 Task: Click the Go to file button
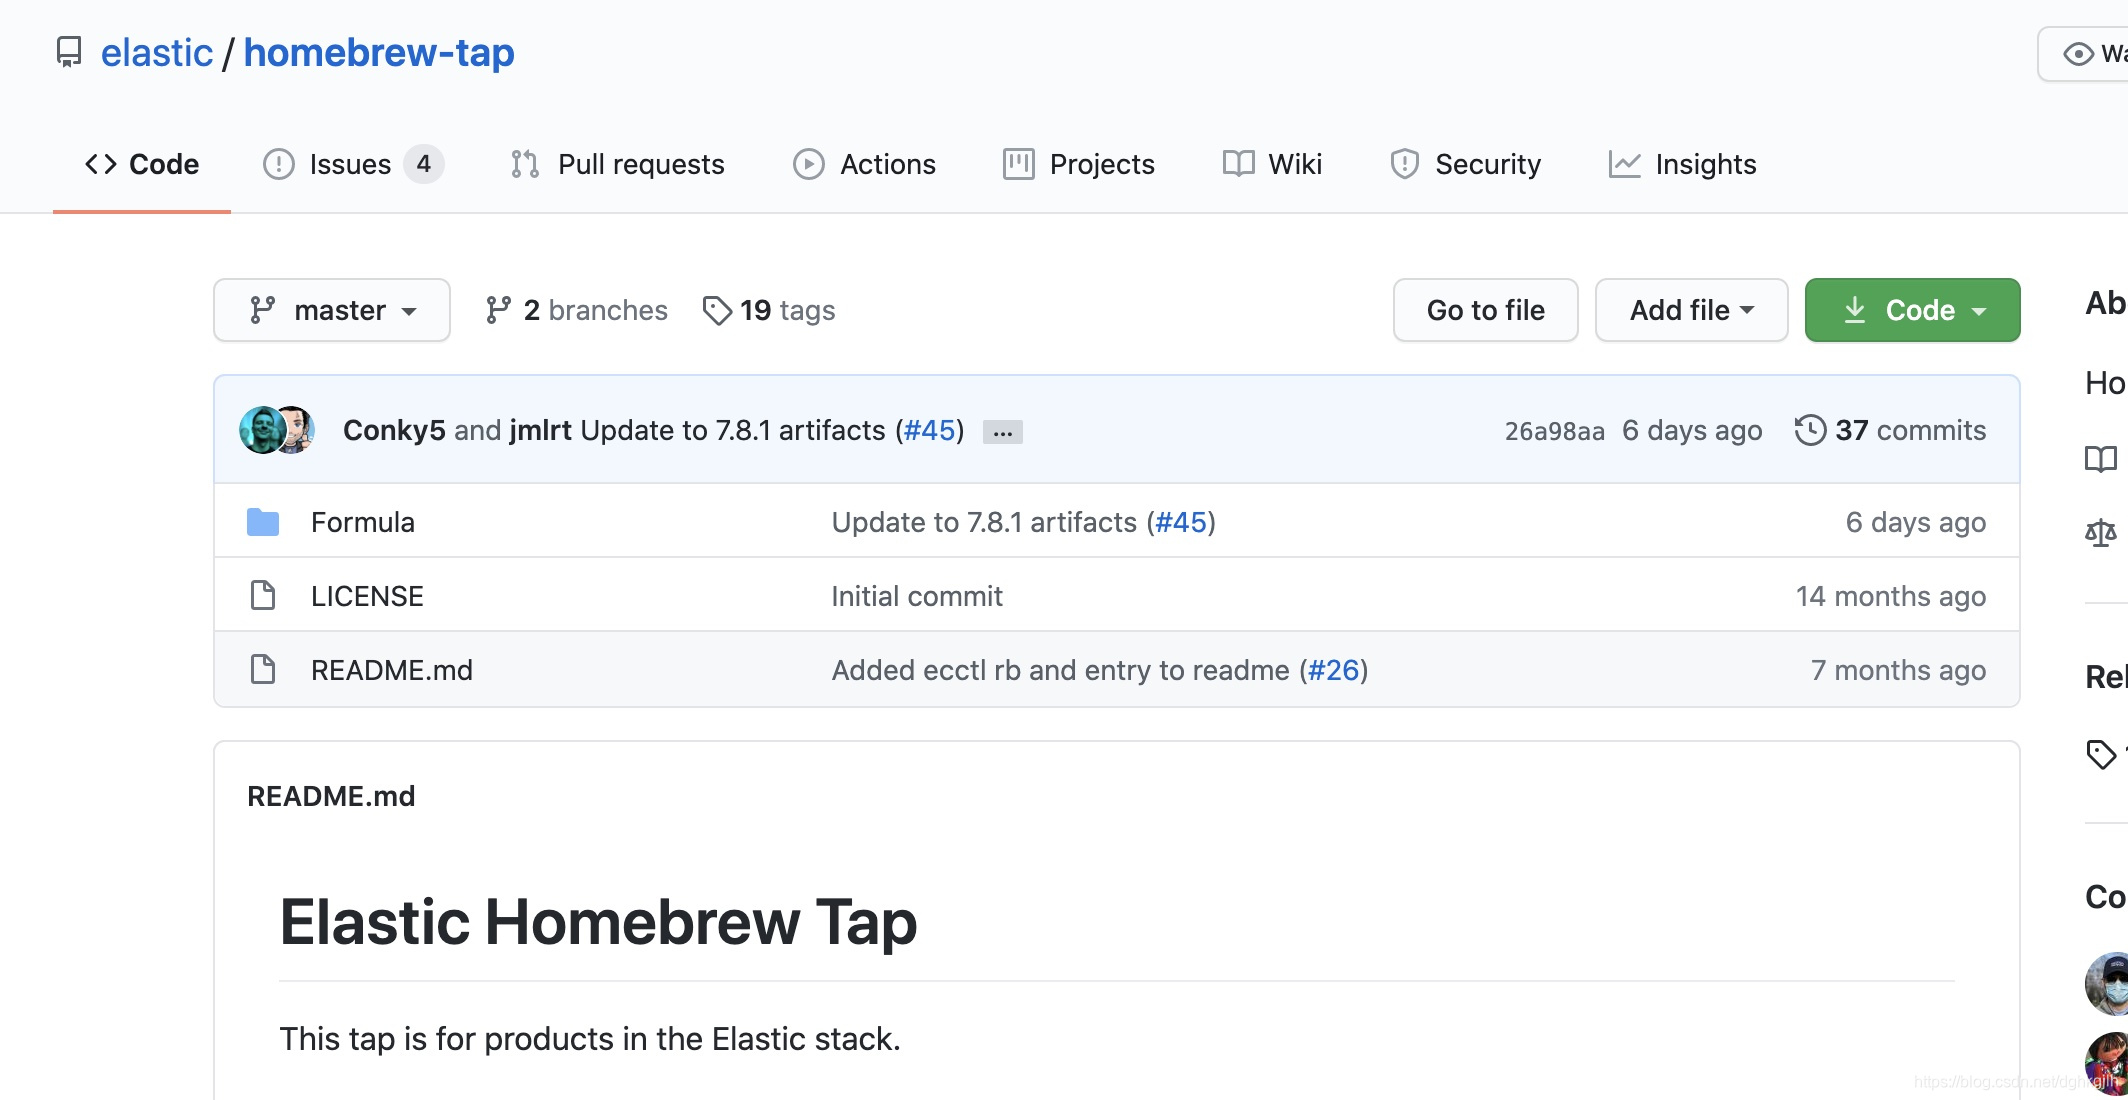tap(1486, 310)
